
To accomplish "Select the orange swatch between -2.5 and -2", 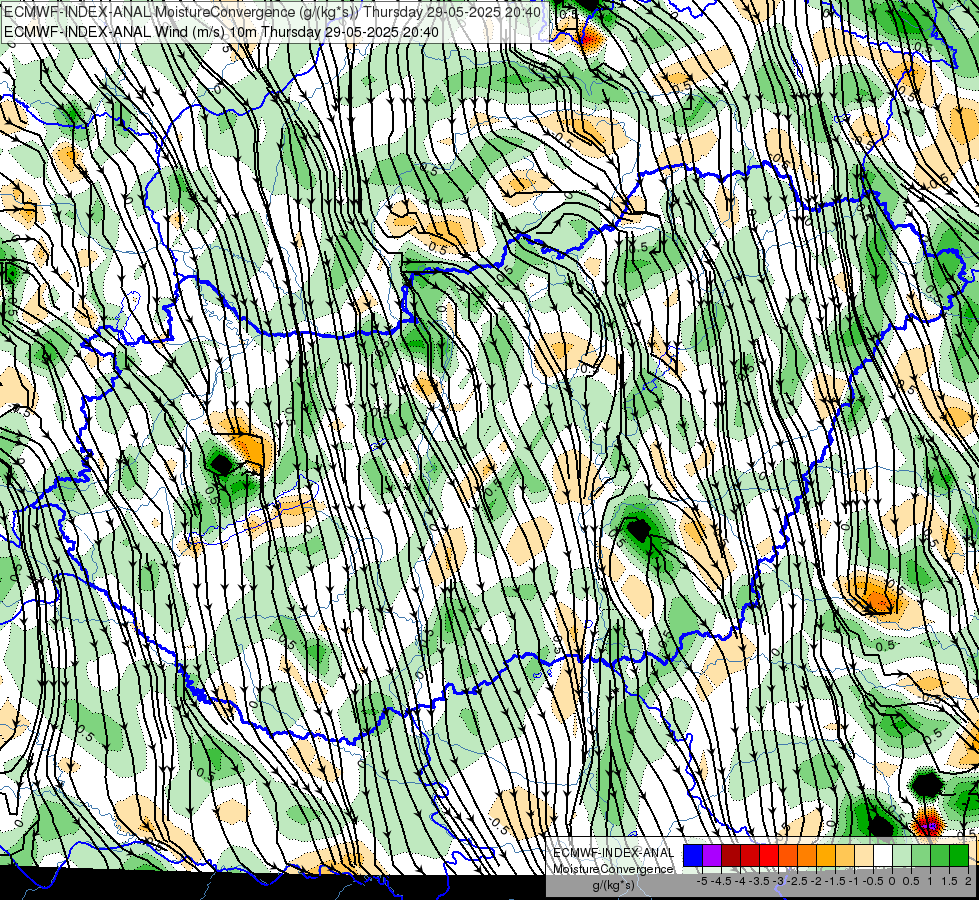I will tap(807, 855).
